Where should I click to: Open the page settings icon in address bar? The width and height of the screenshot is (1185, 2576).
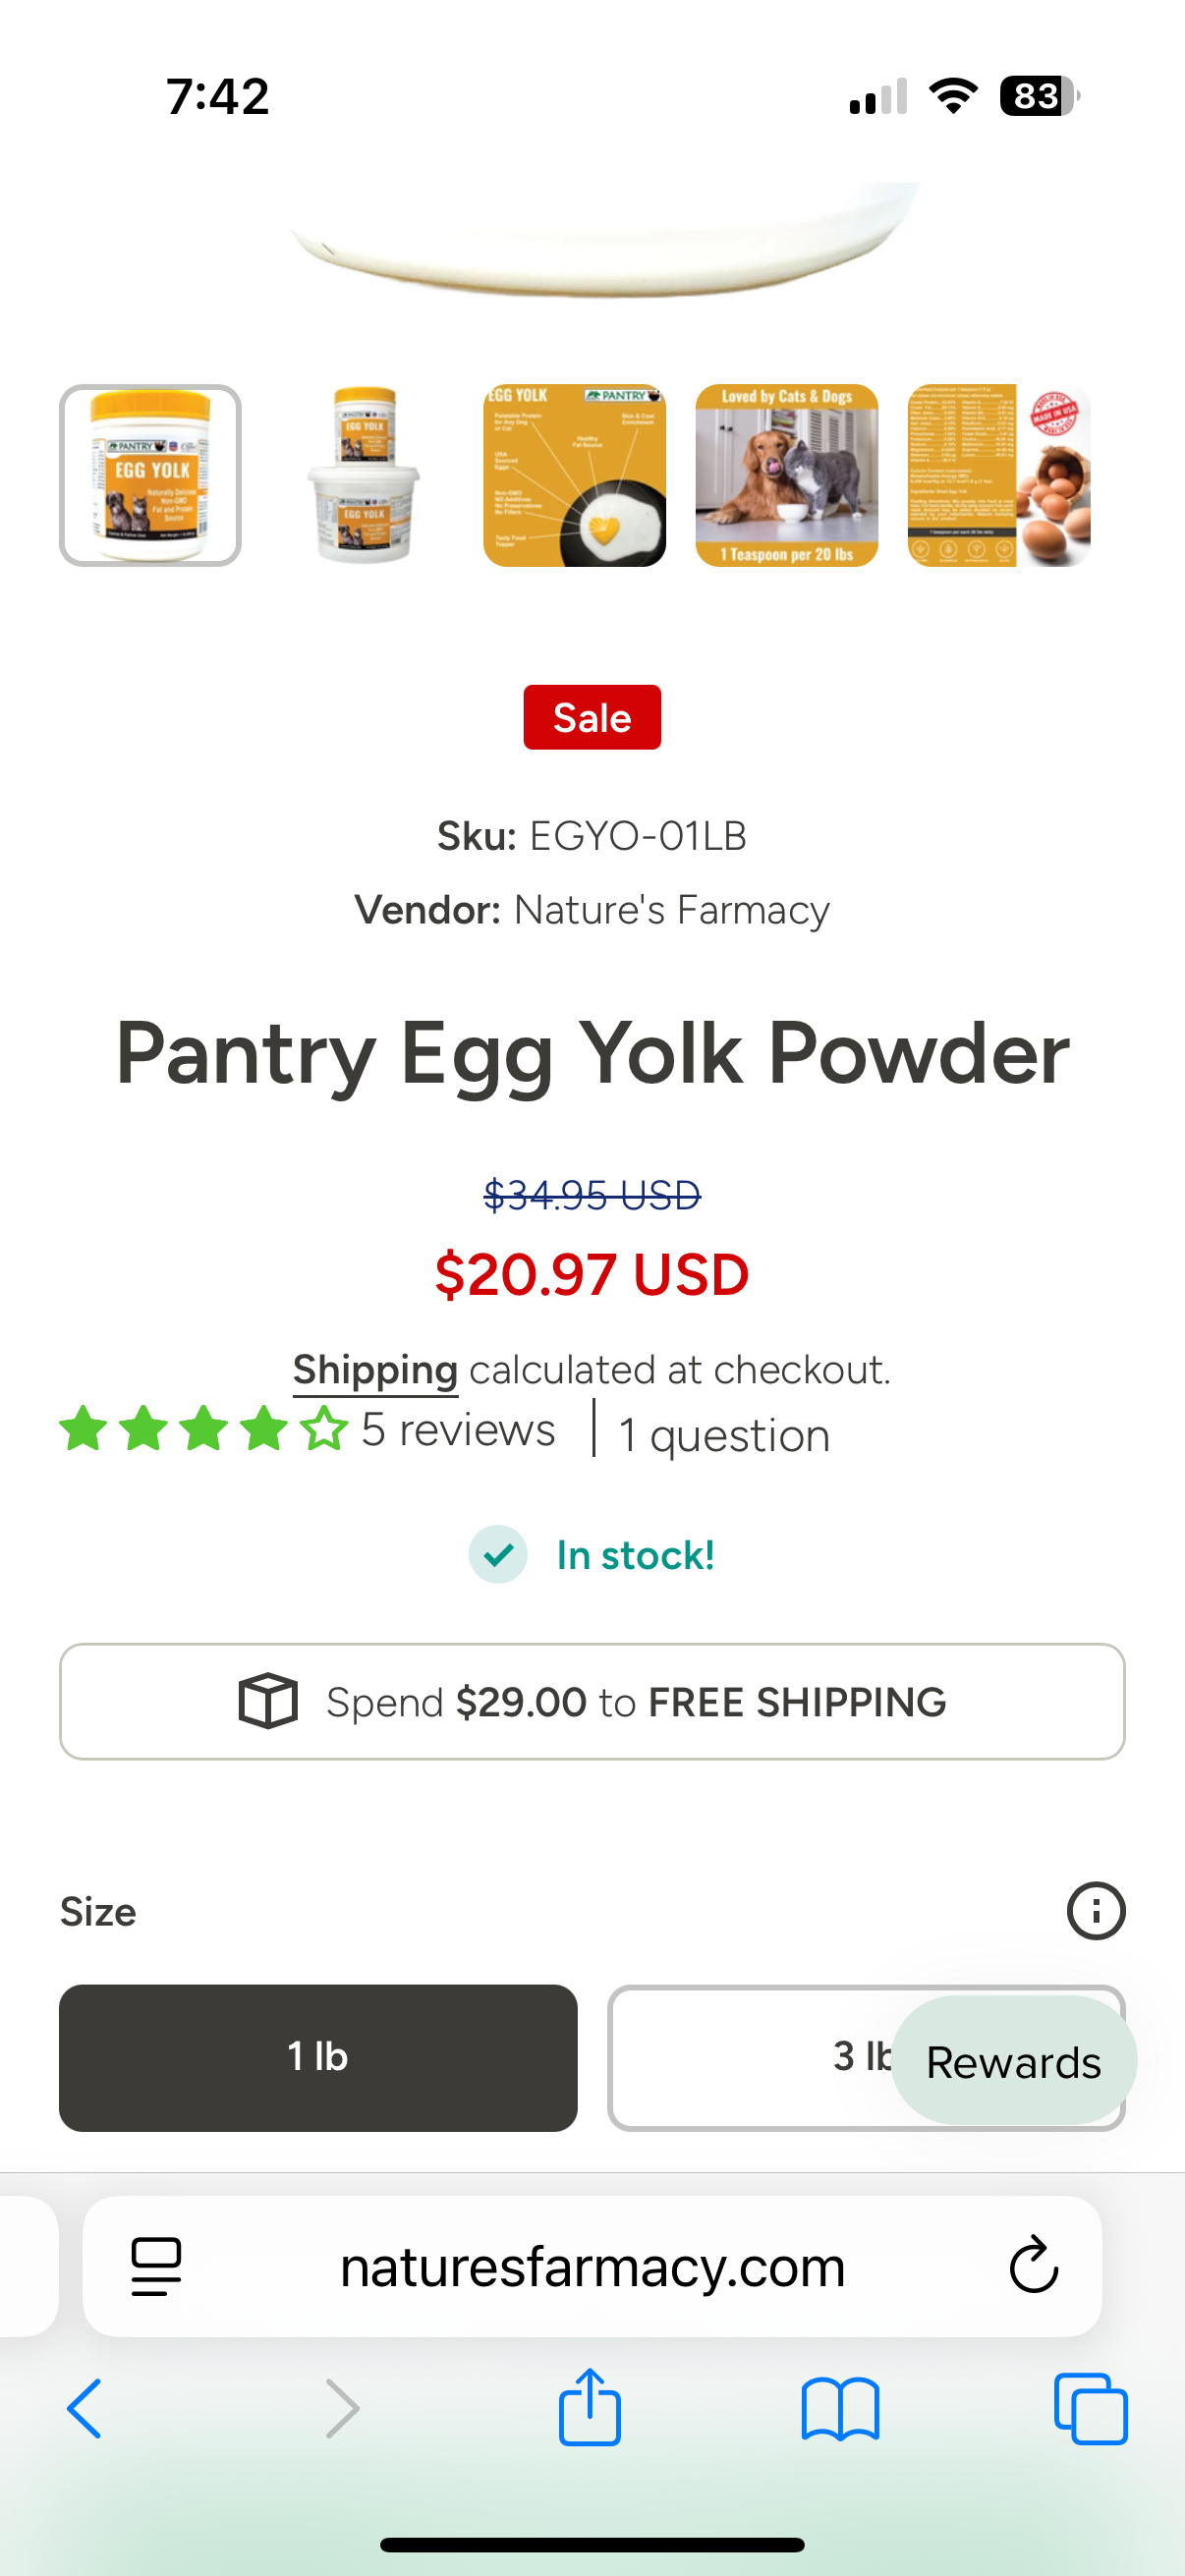coord(156,2265)
